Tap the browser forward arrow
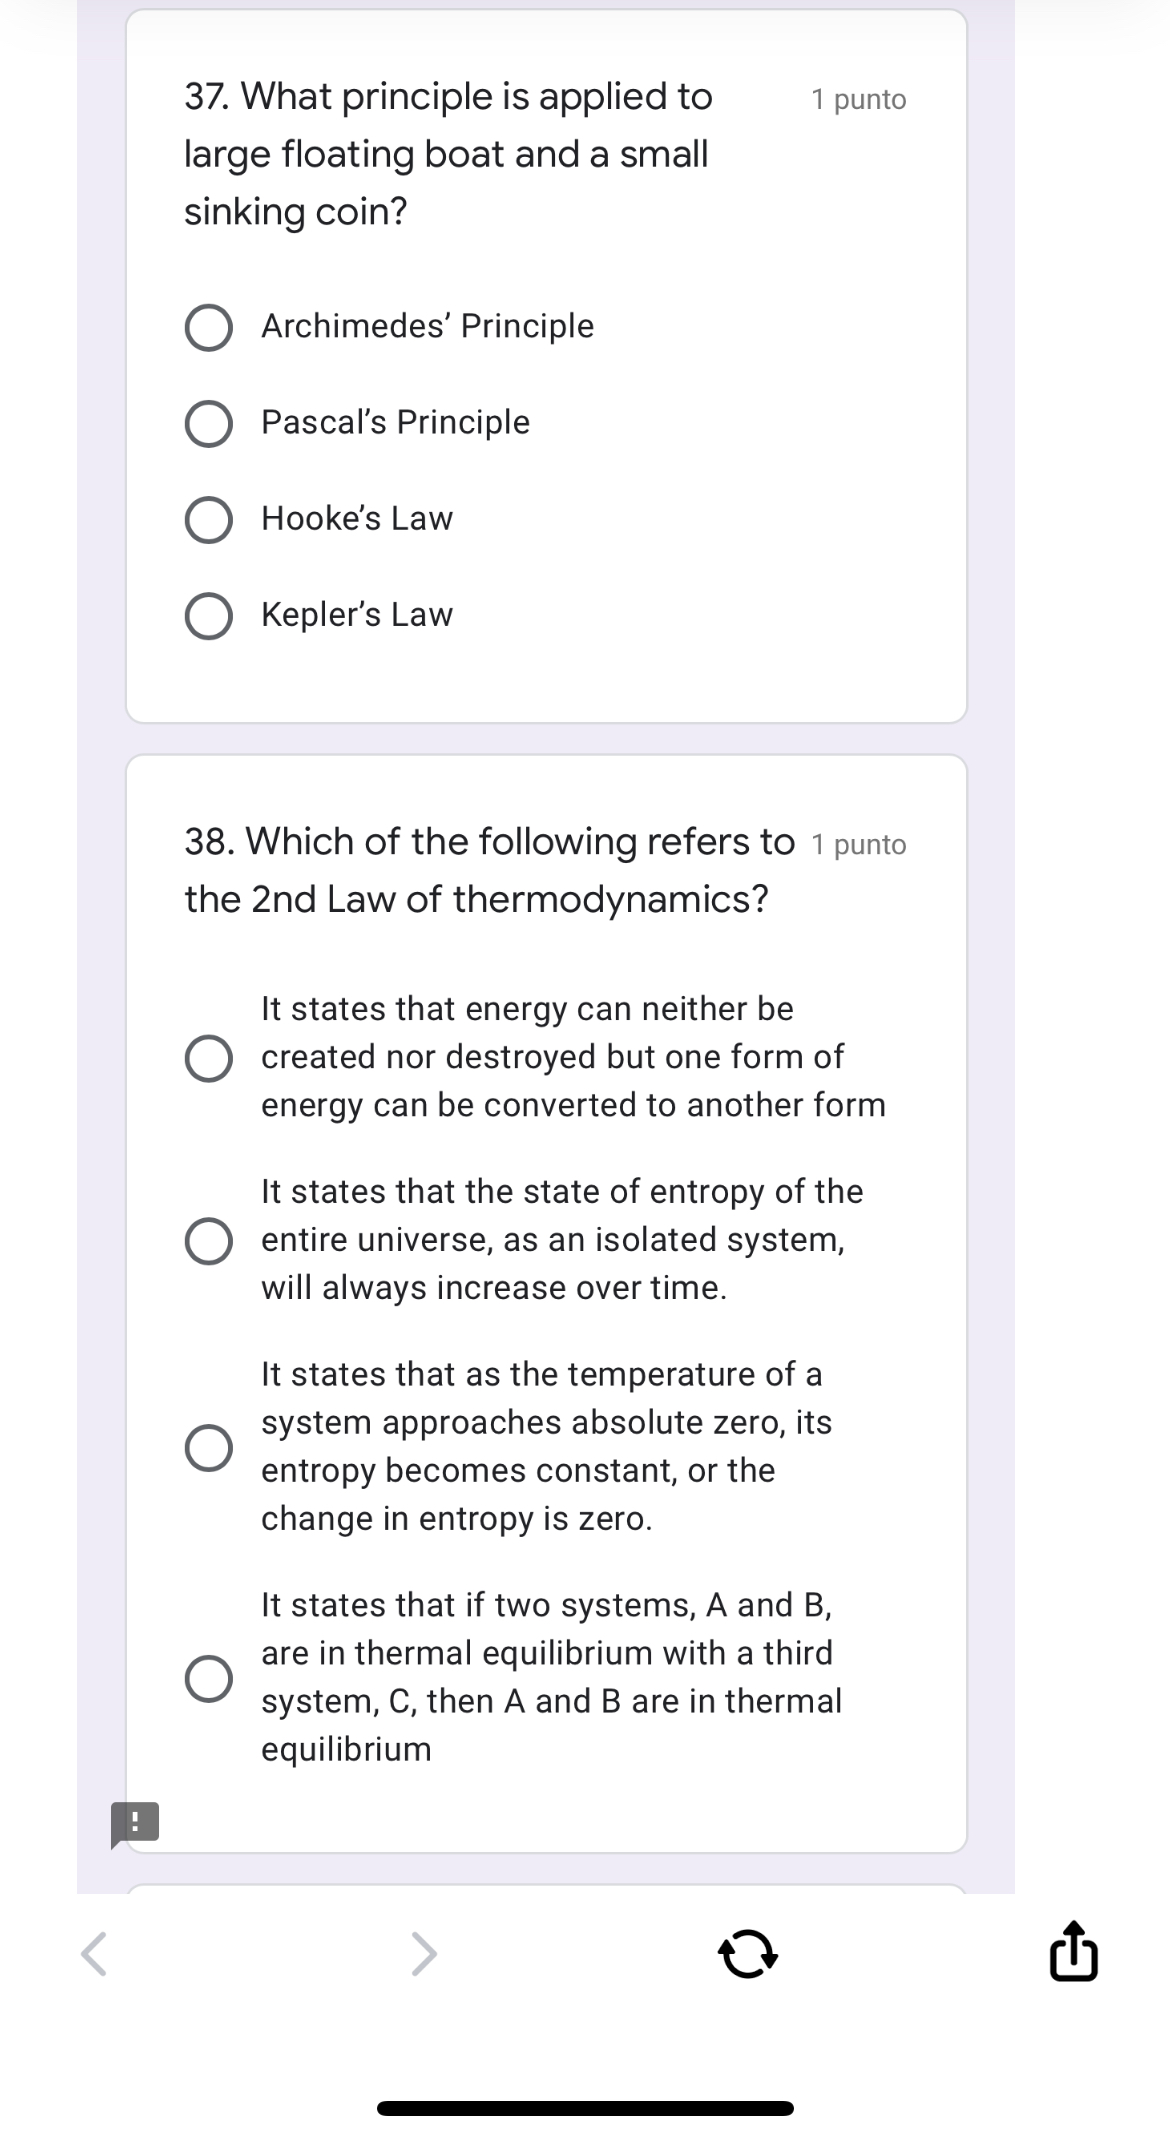 coord(424,1954)
